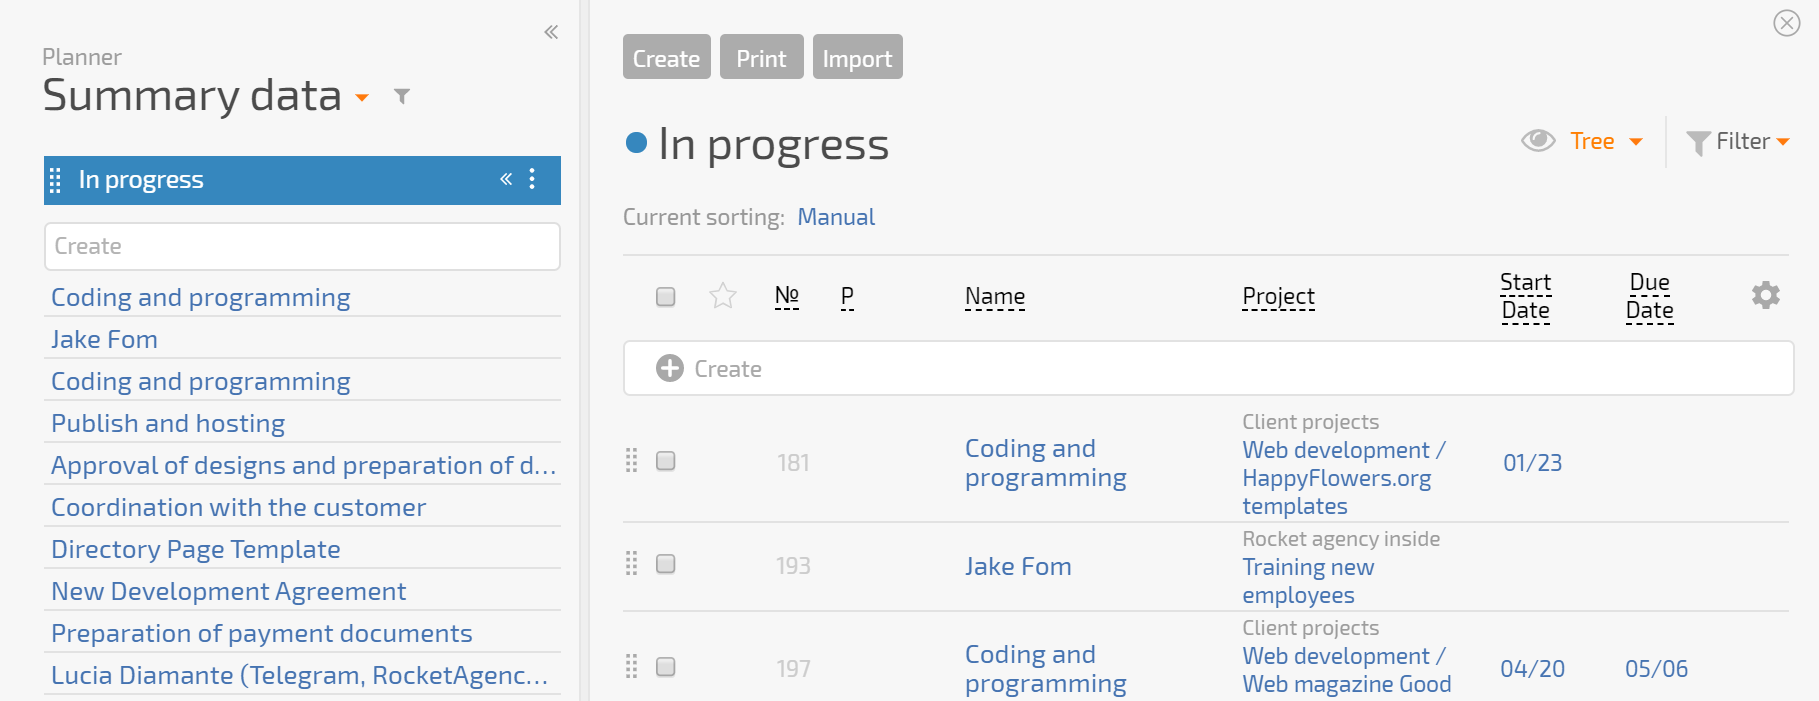Open Publish and hosting task

168,423
